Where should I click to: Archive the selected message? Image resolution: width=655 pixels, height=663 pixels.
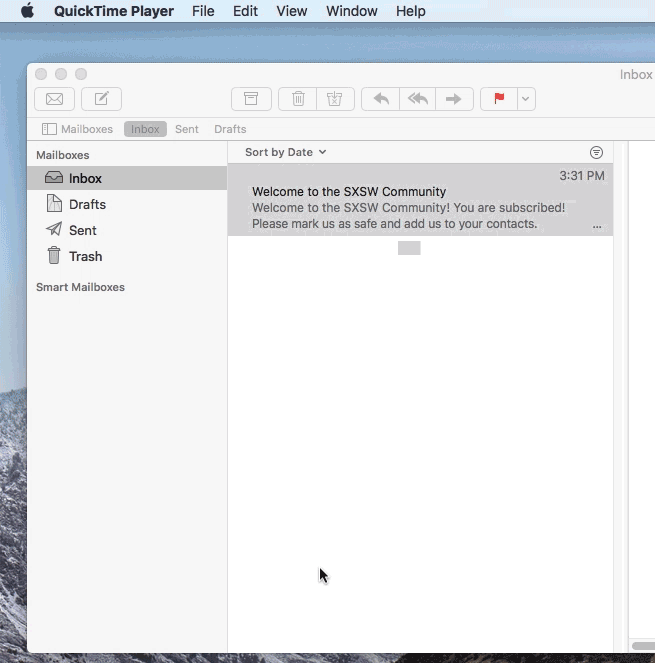point(251,99)
